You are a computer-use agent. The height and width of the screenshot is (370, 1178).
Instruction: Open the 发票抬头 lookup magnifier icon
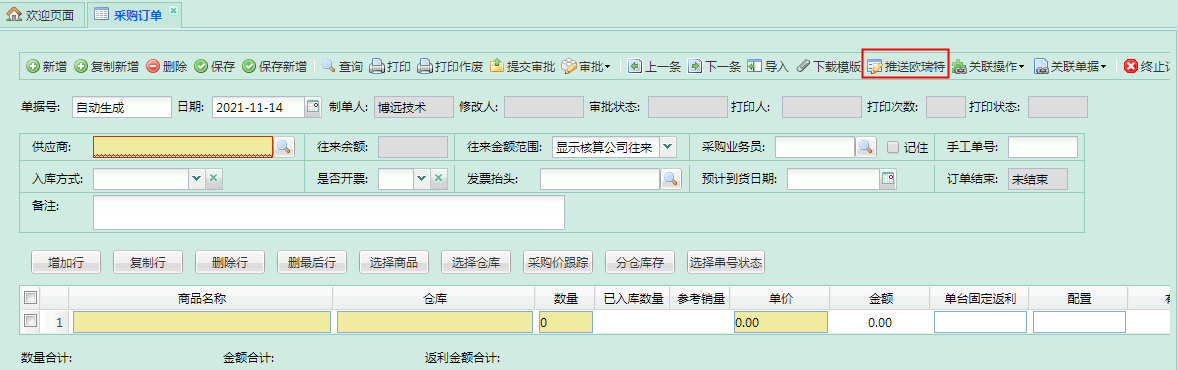click(x=670, y=179)
